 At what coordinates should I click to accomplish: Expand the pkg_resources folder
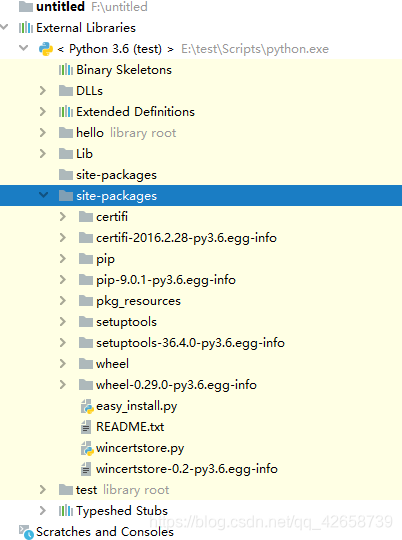click(63, 301)
